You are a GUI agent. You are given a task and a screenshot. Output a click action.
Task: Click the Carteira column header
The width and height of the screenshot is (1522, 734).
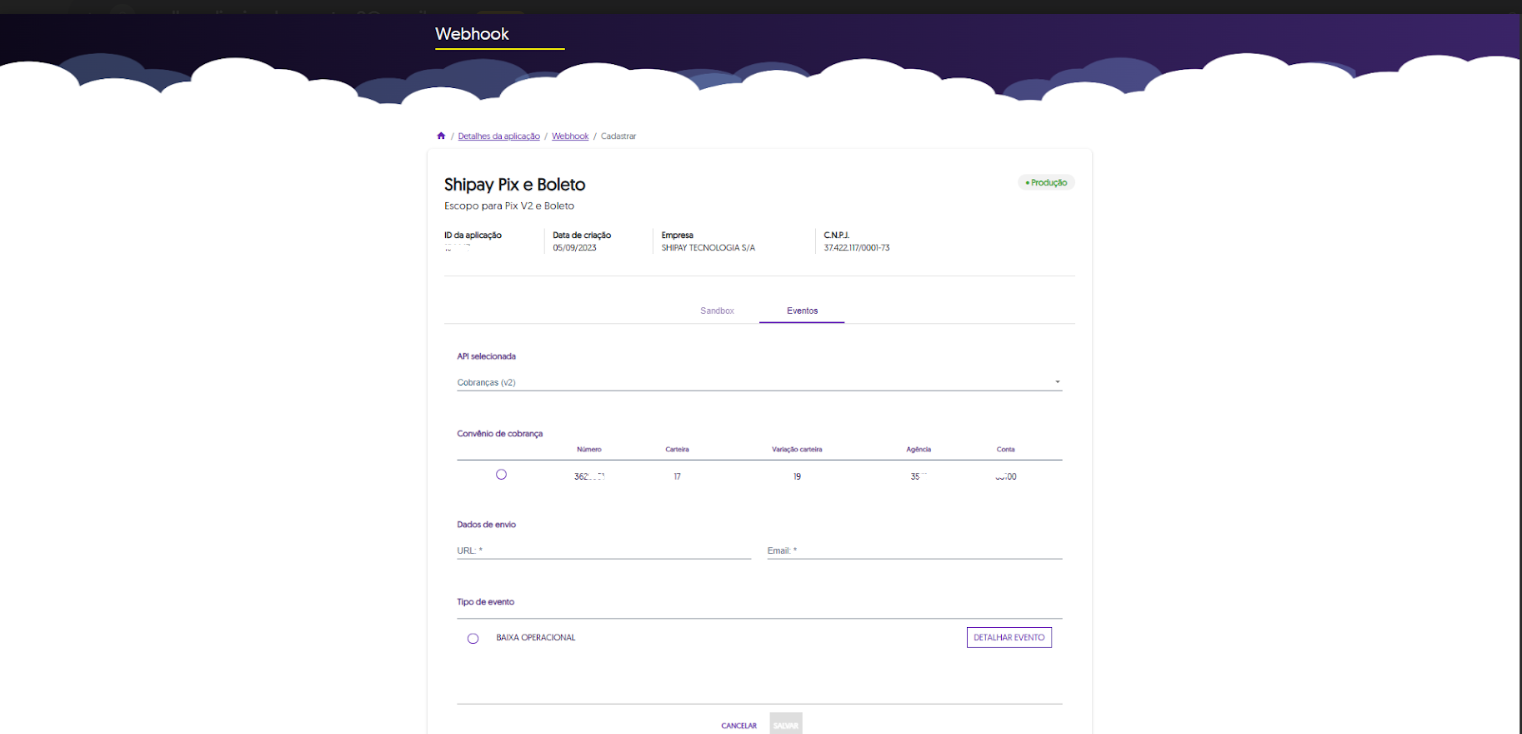[677, 449]
